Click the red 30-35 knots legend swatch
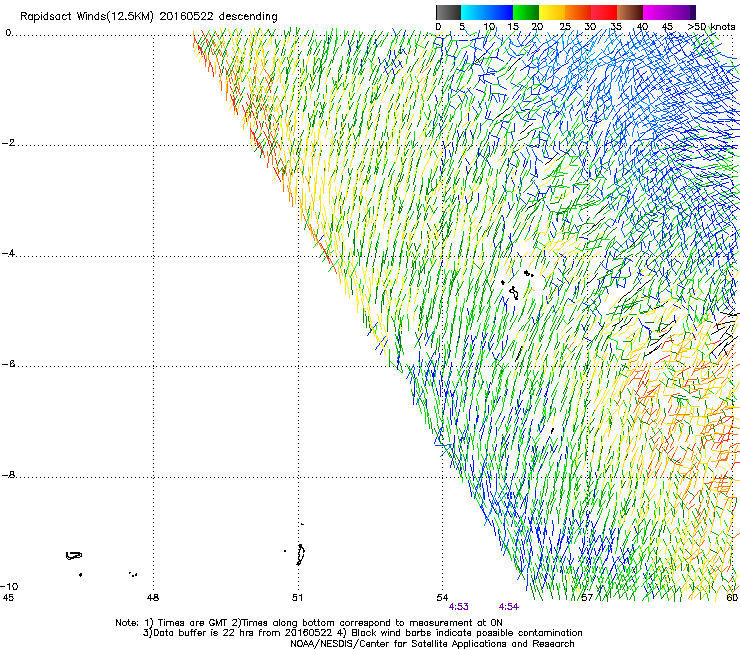Screen dimensions: 740x650 click(604, 12)
